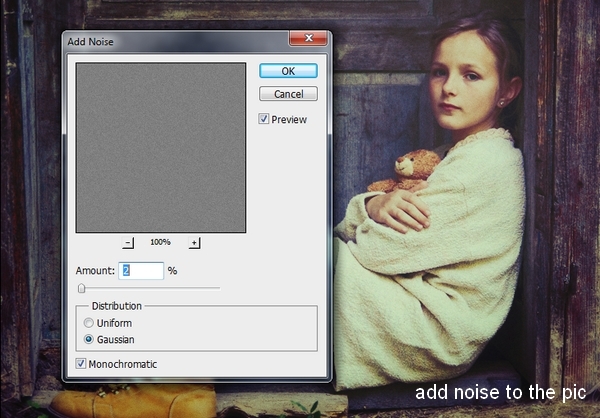Click the 100% zoom level label
The width and height of the screenshot is (600, 418).
click(x=161, y=242)
